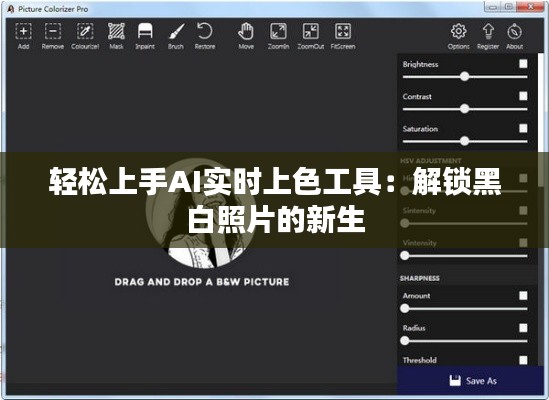Screen dimensions: 549x400
Task: Select the Move hand tool
Action: click(246, 35)
